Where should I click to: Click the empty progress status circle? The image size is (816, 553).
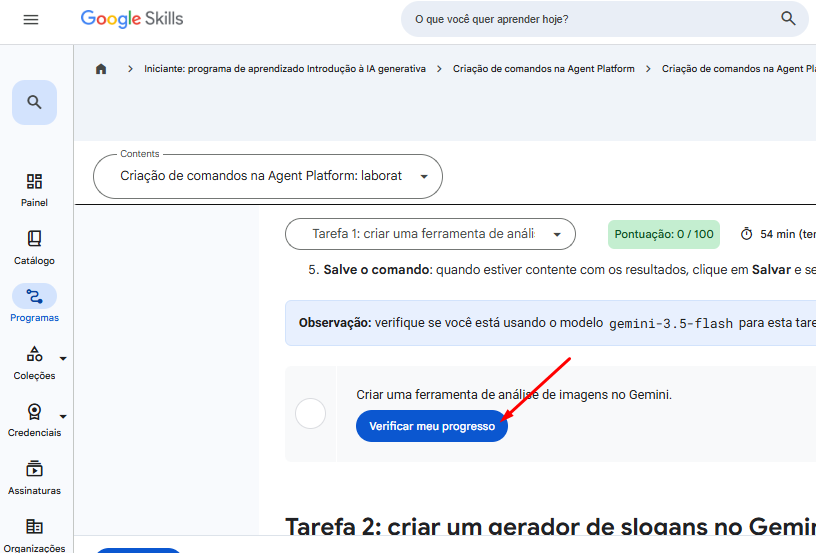(311, 414)
